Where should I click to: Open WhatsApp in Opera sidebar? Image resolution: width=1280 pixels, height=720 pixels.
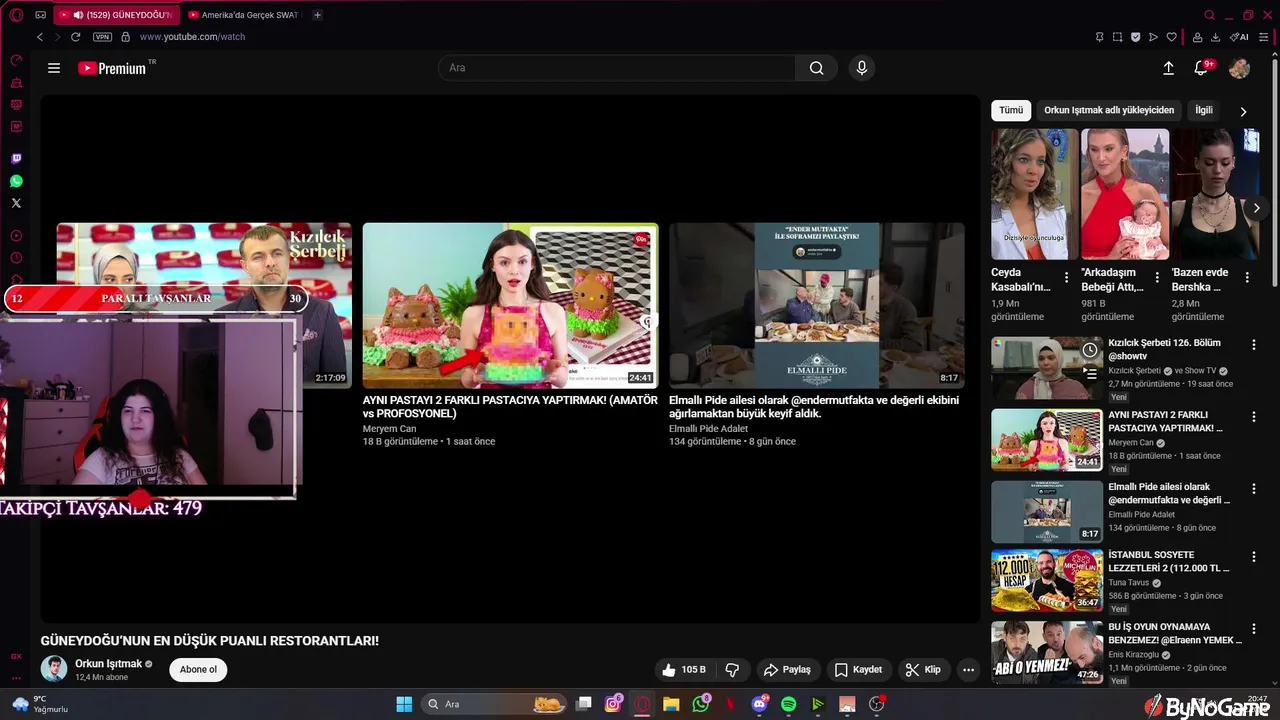pos(16,181)
